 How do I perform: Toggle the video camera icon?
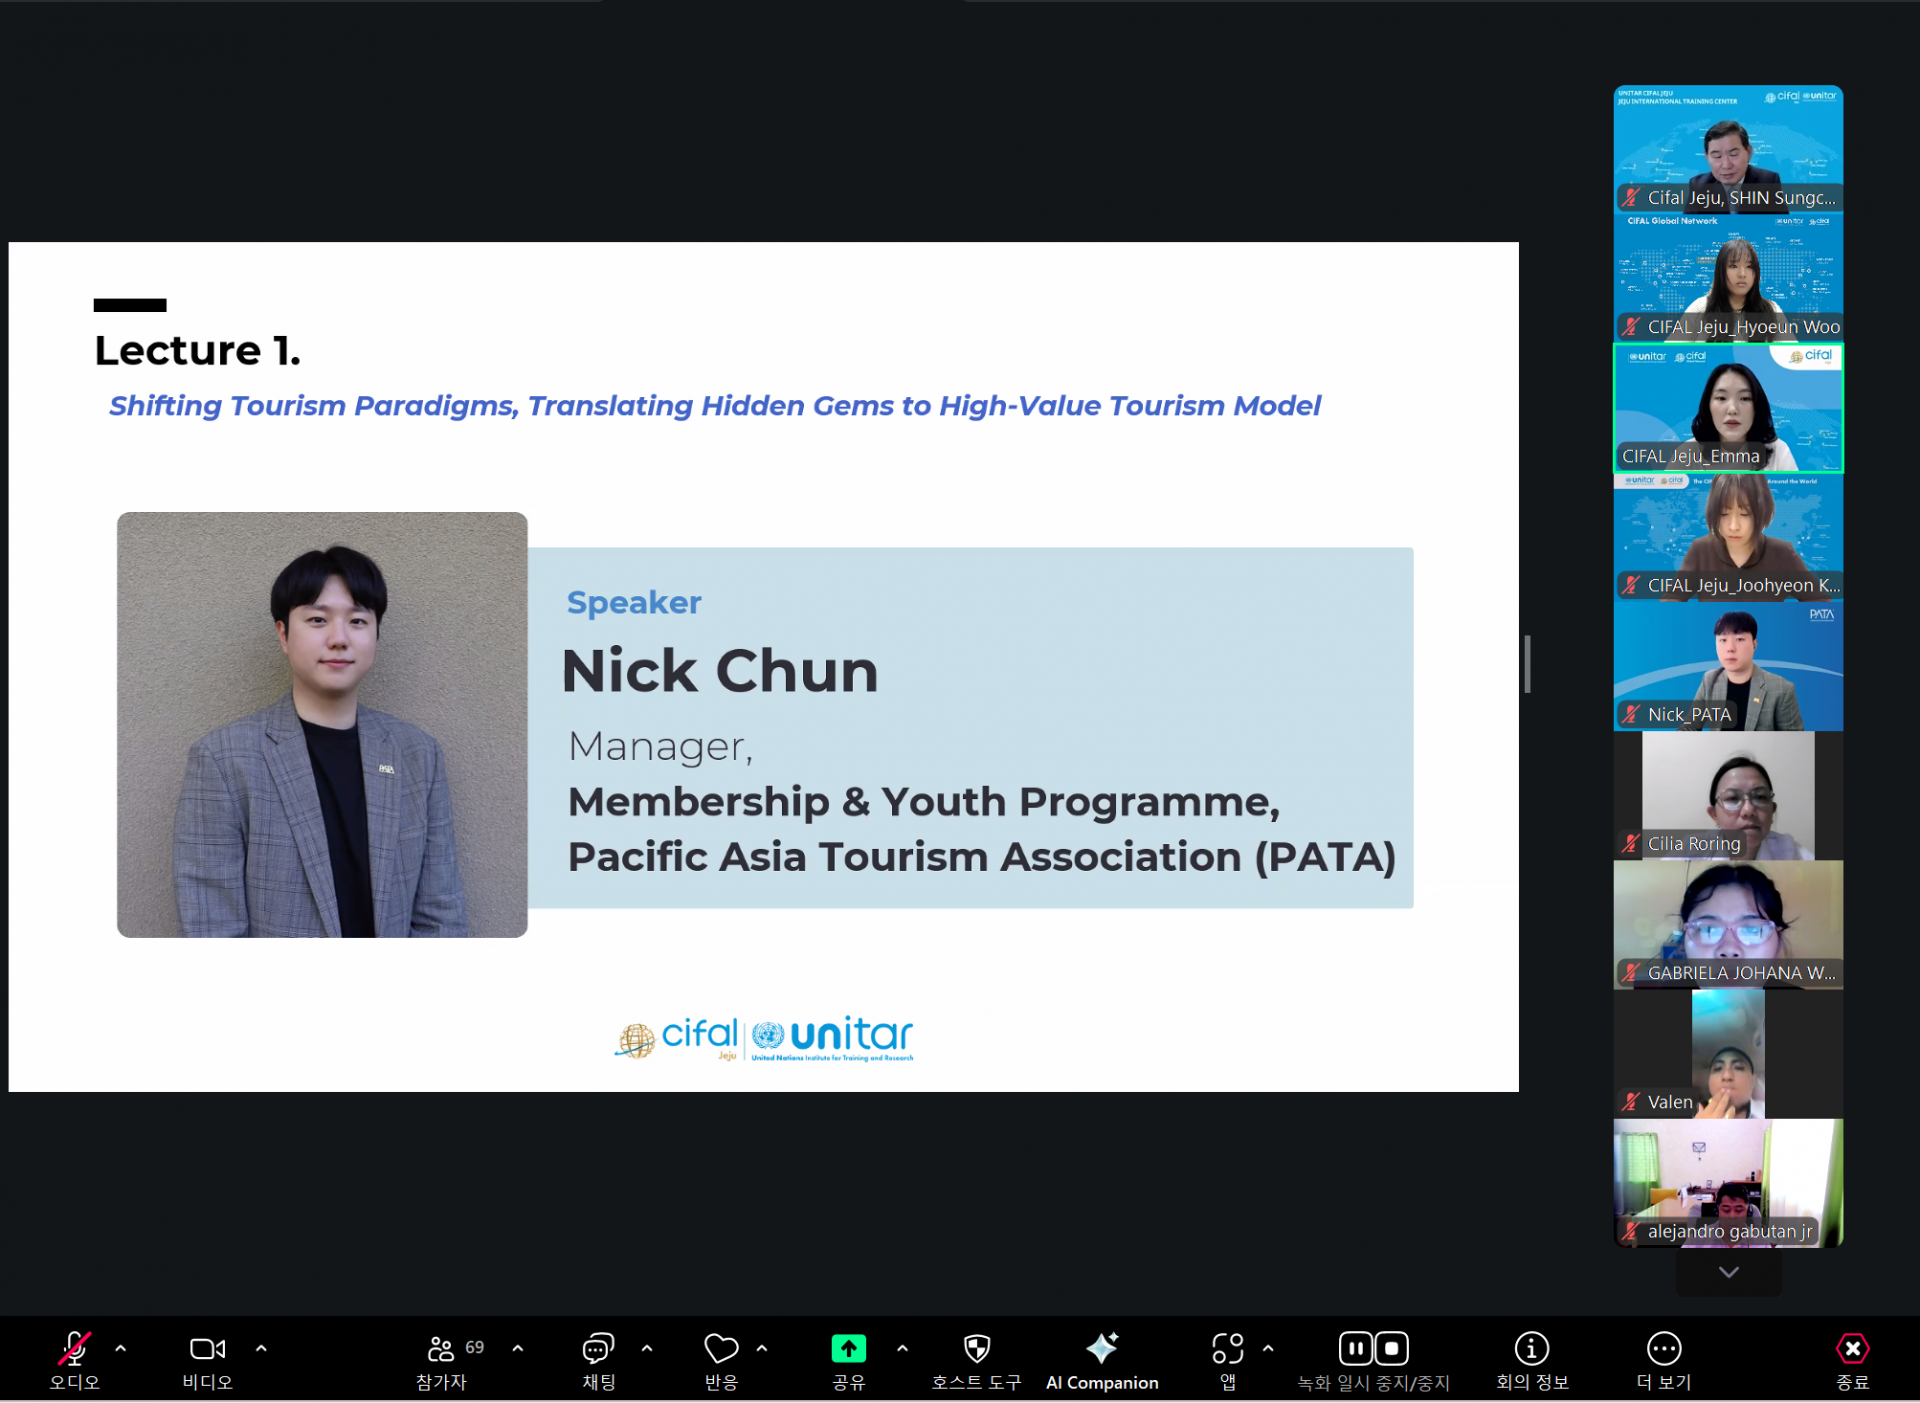pyautogui.click(x=207, y=1349)
